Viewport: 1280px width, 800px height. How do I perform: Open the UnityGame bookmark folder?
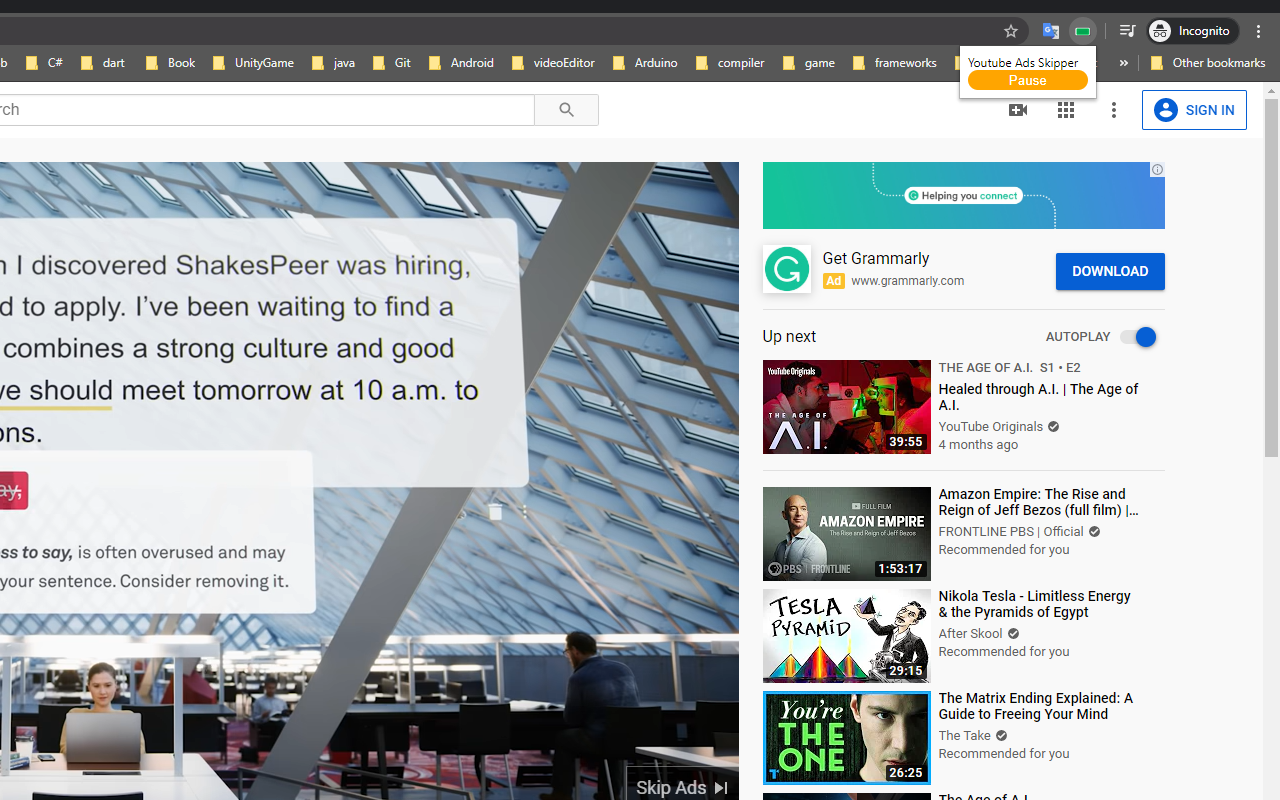[x=253, y=63]
